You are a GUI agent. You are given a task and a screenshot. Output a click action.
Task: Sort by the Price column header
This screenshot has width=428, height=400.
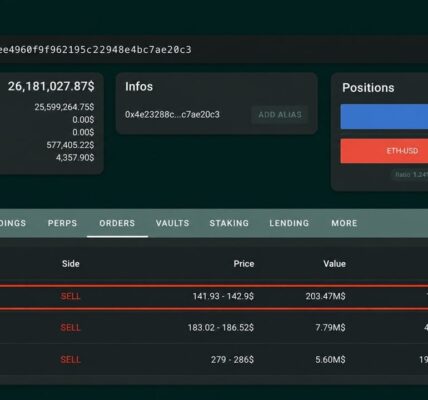(244, 264)
